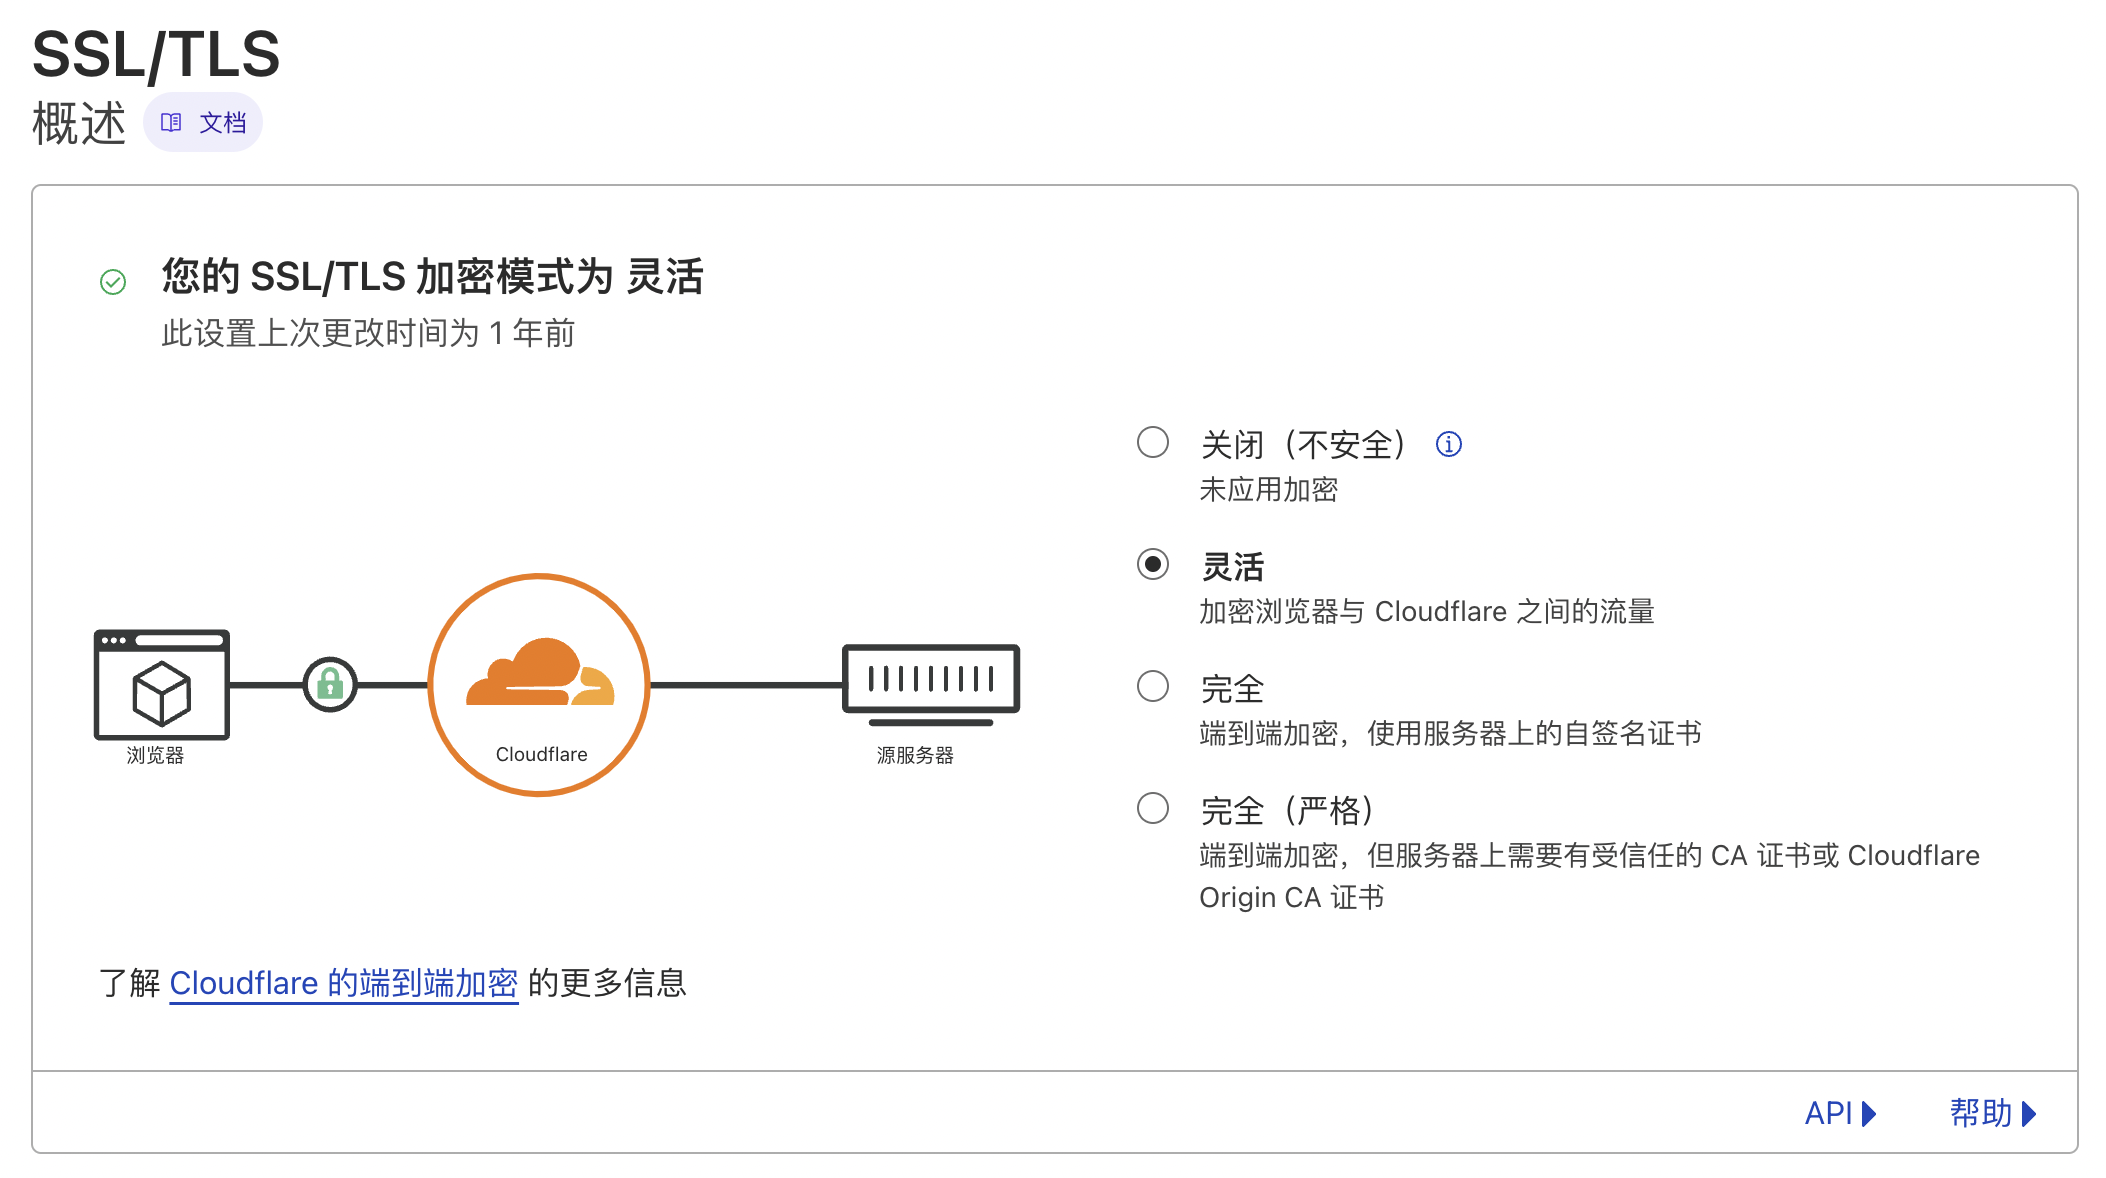
Task: Click 加密浏览器与 Cloudflare 之间的流量 description
Action: 1427,611
